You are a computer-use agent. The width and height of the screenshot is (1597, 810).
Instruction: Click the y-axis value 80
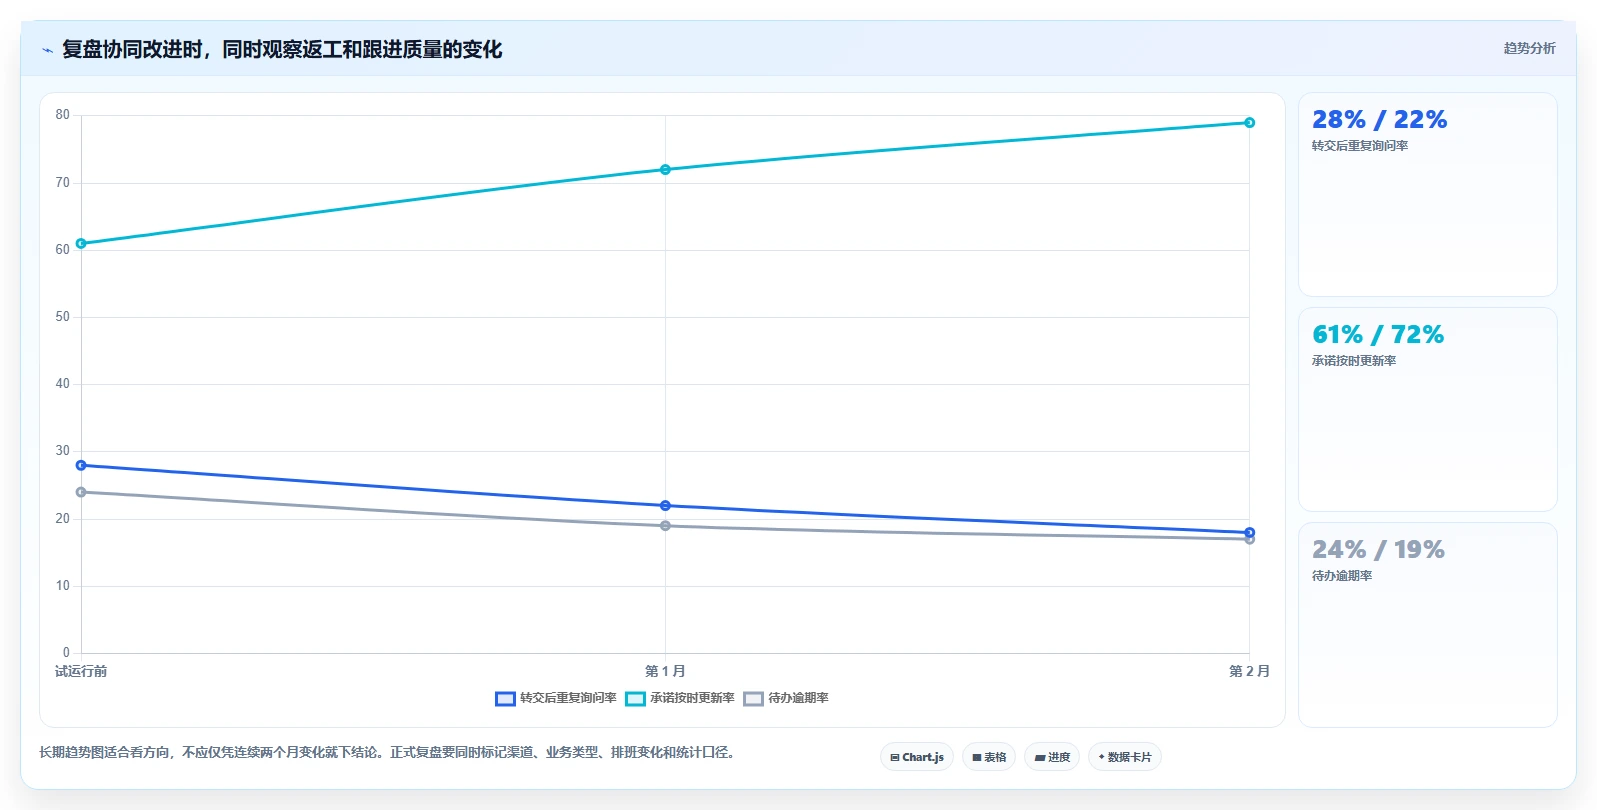pos(63,115)
